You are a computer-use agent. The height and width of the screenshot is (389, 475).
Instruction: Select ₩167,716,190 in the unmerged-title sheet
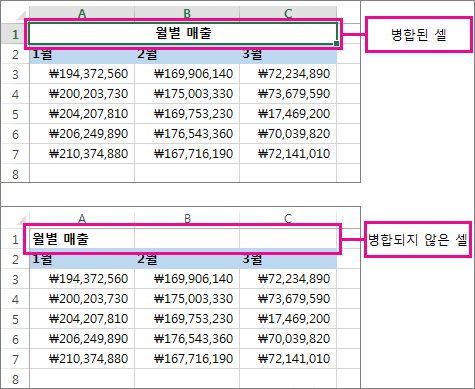coord(187,359)
